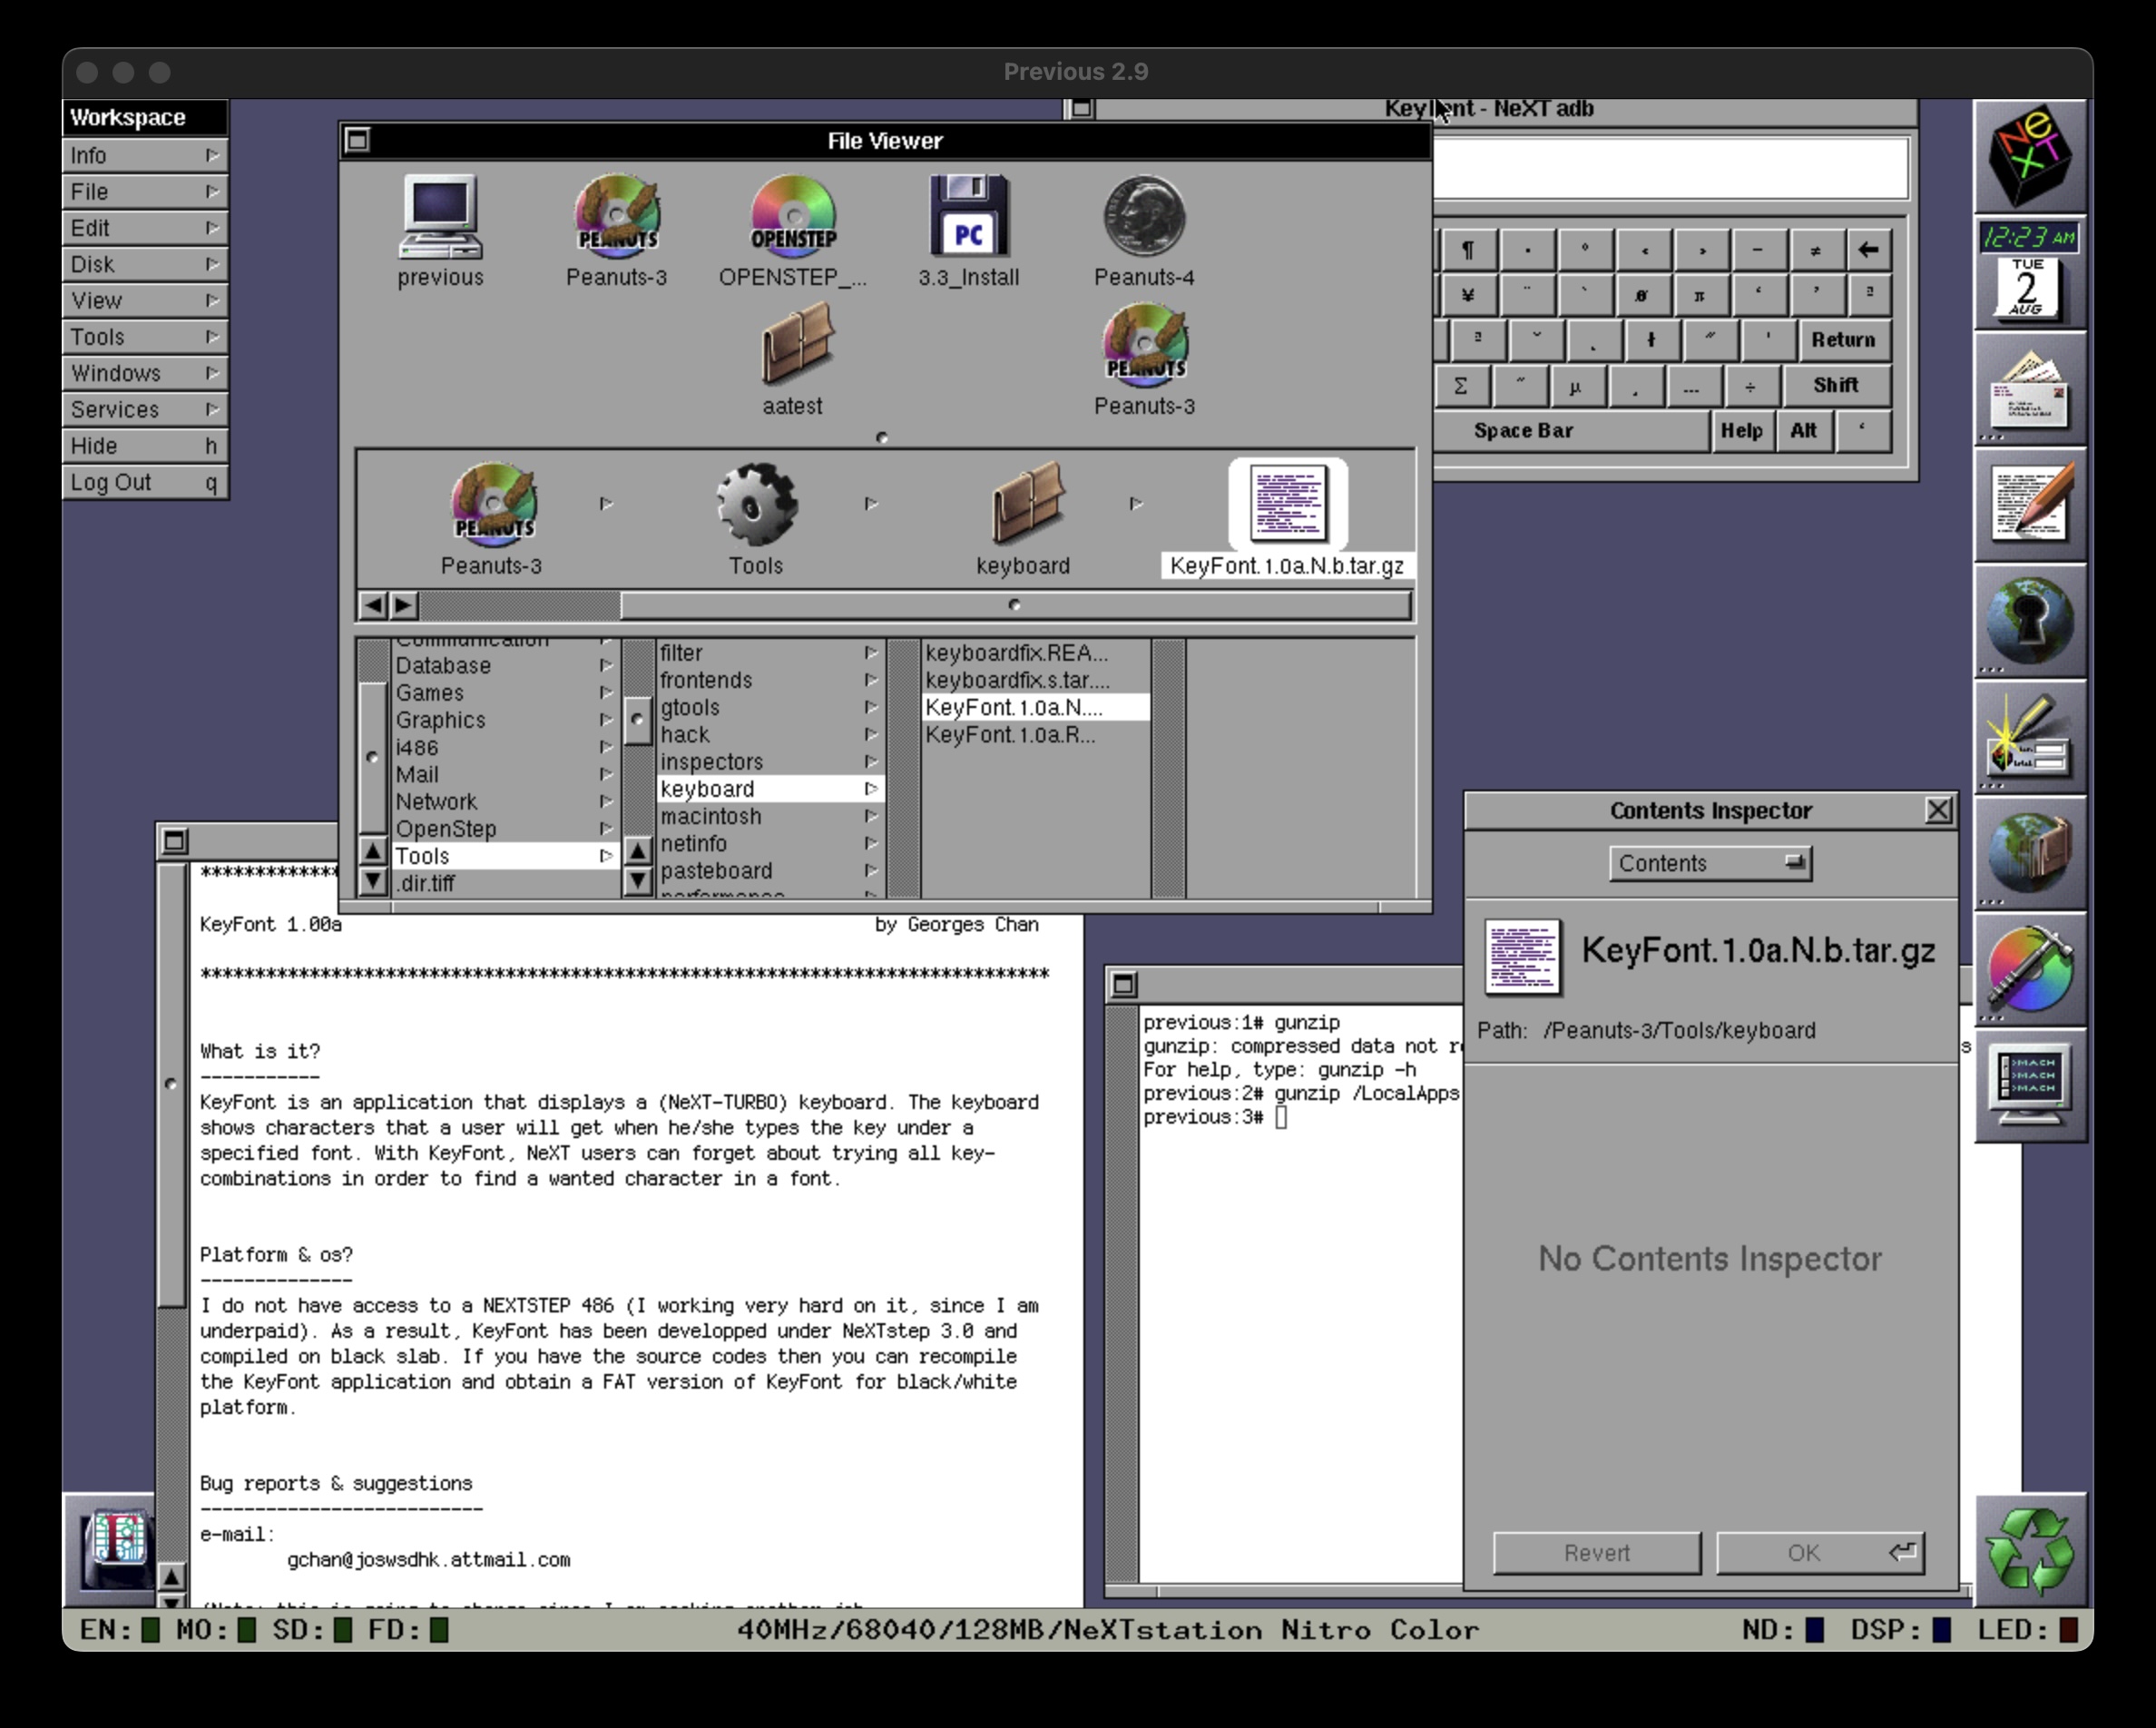This screenshot has width=2156, height=1728.
Task: Toggle the Alt key in KeyFont keyboard
Action: coord(1803,431)
